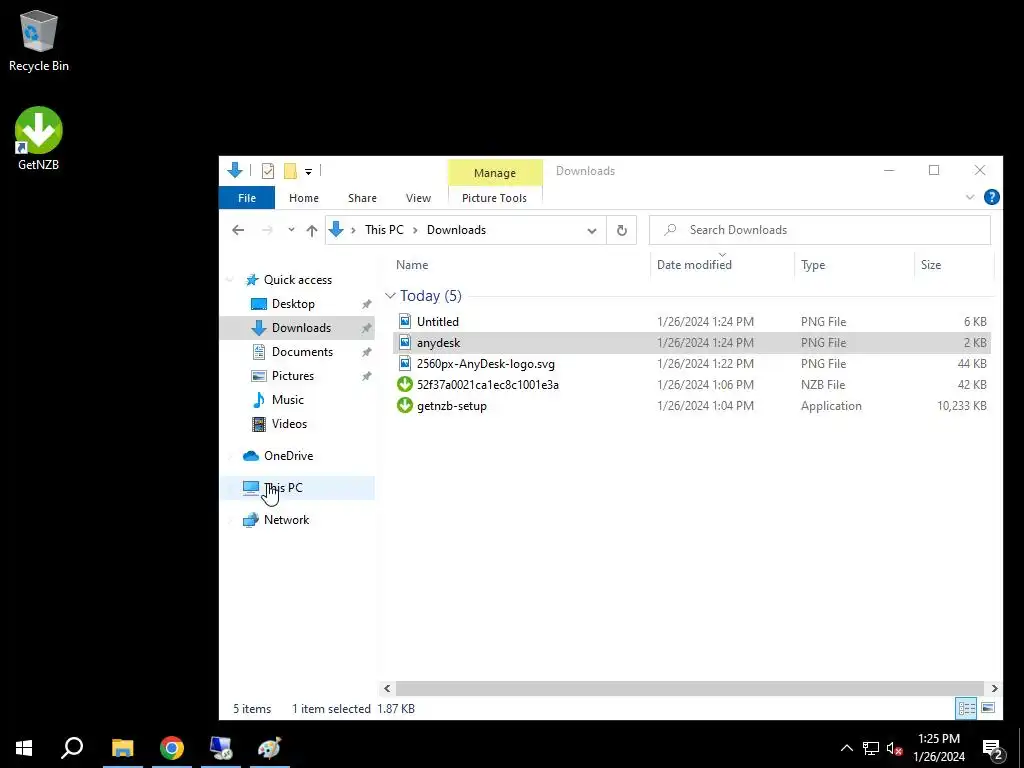The width and height of the screenshot is (1024, 768).
Task: Click the scroll right arrow
Action: [994, 688]
